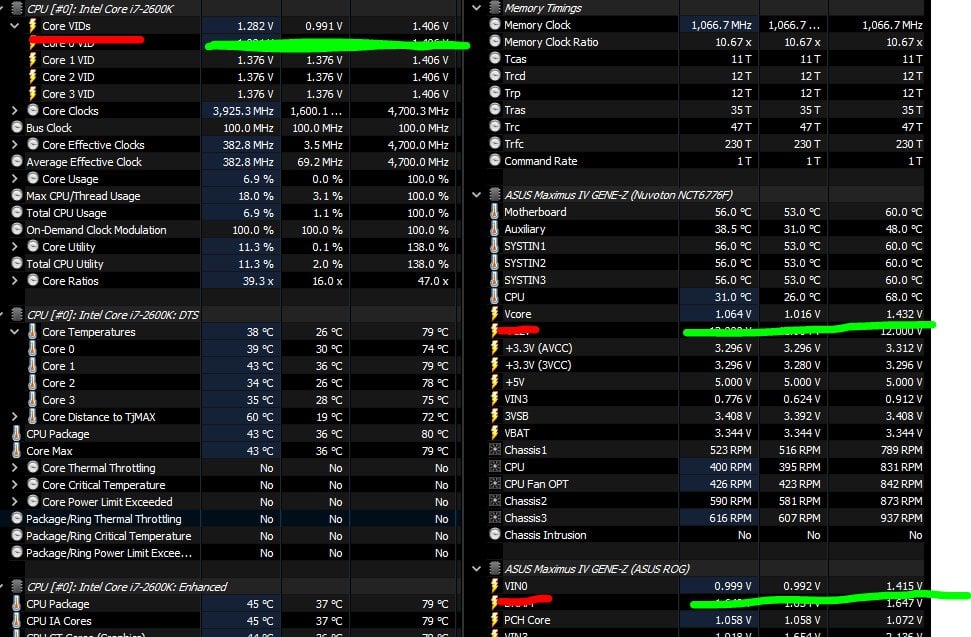Image resolution: width=971 pixels, height=637 pixels.
Task: Collapse the ASUS ROG sensor section
Action: pos(476,569)
